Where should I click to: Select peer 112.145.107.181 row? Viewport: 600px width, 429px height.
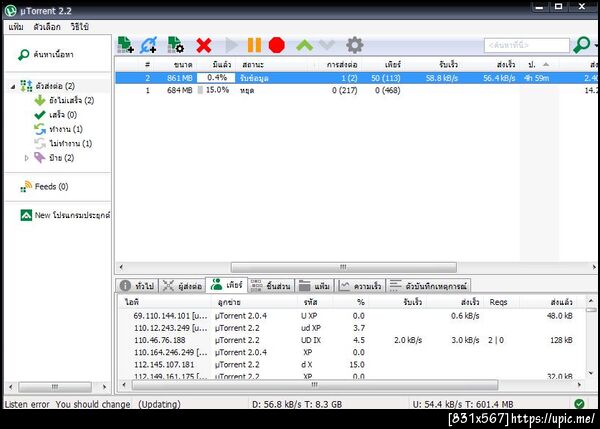(351, 364)
